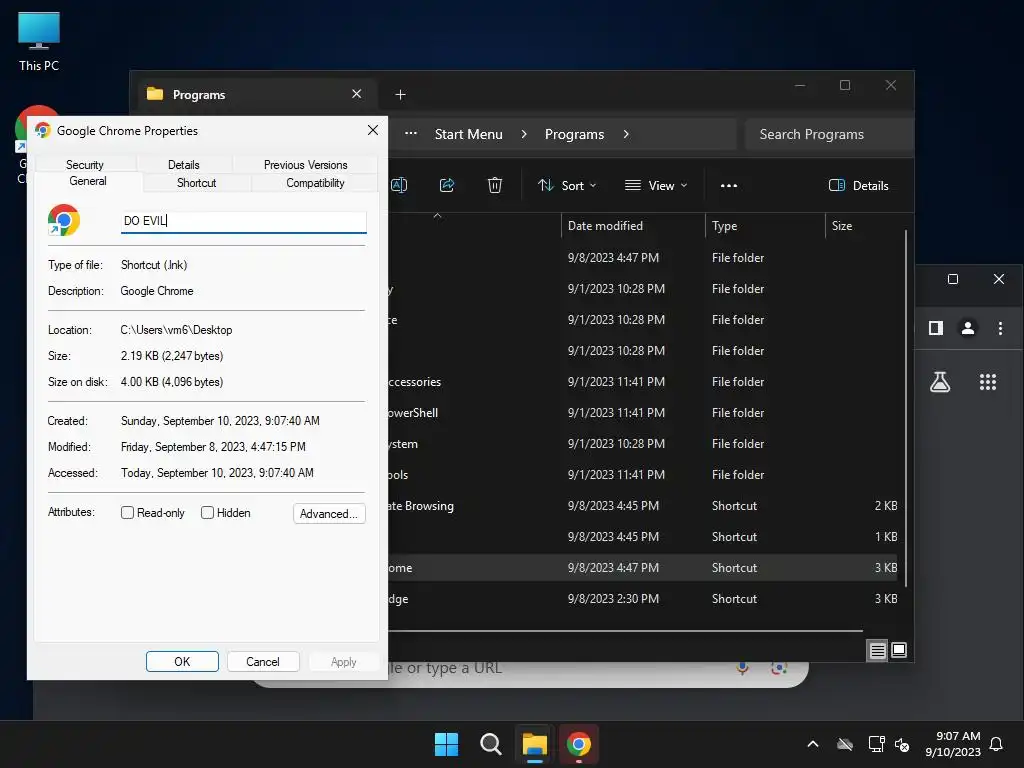
Task: Open taskbar clock showing 9:07 AM
Action: [953, 744]
